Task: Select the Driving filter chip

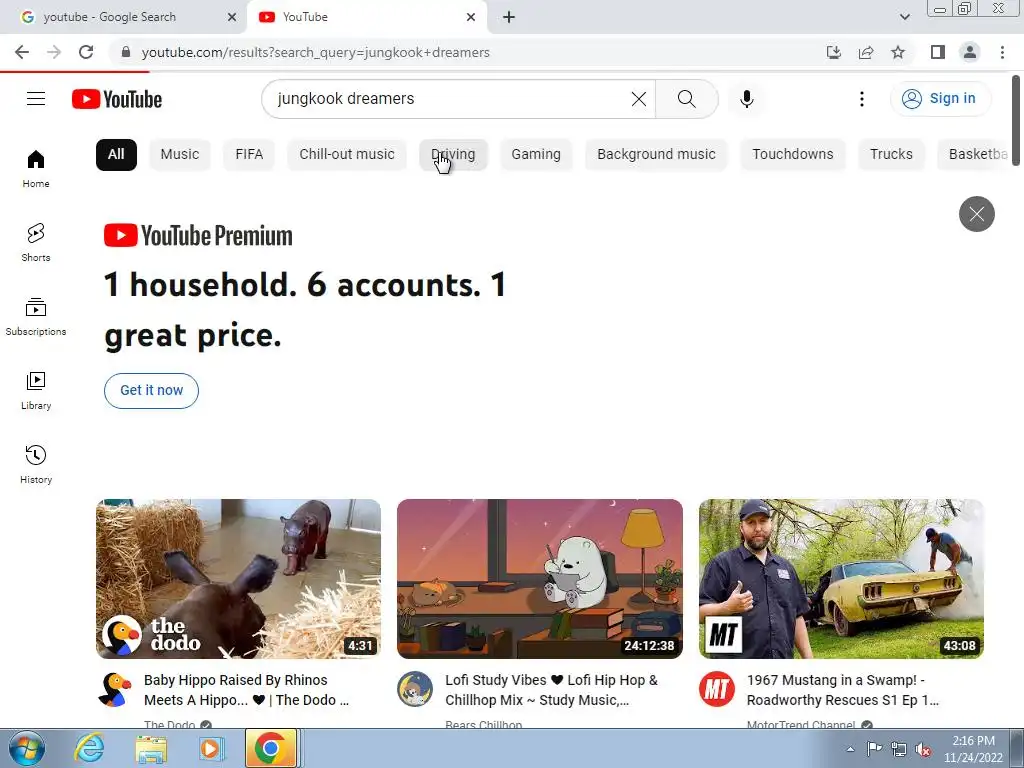Action: pyautogui.click(x=453, y=154)
